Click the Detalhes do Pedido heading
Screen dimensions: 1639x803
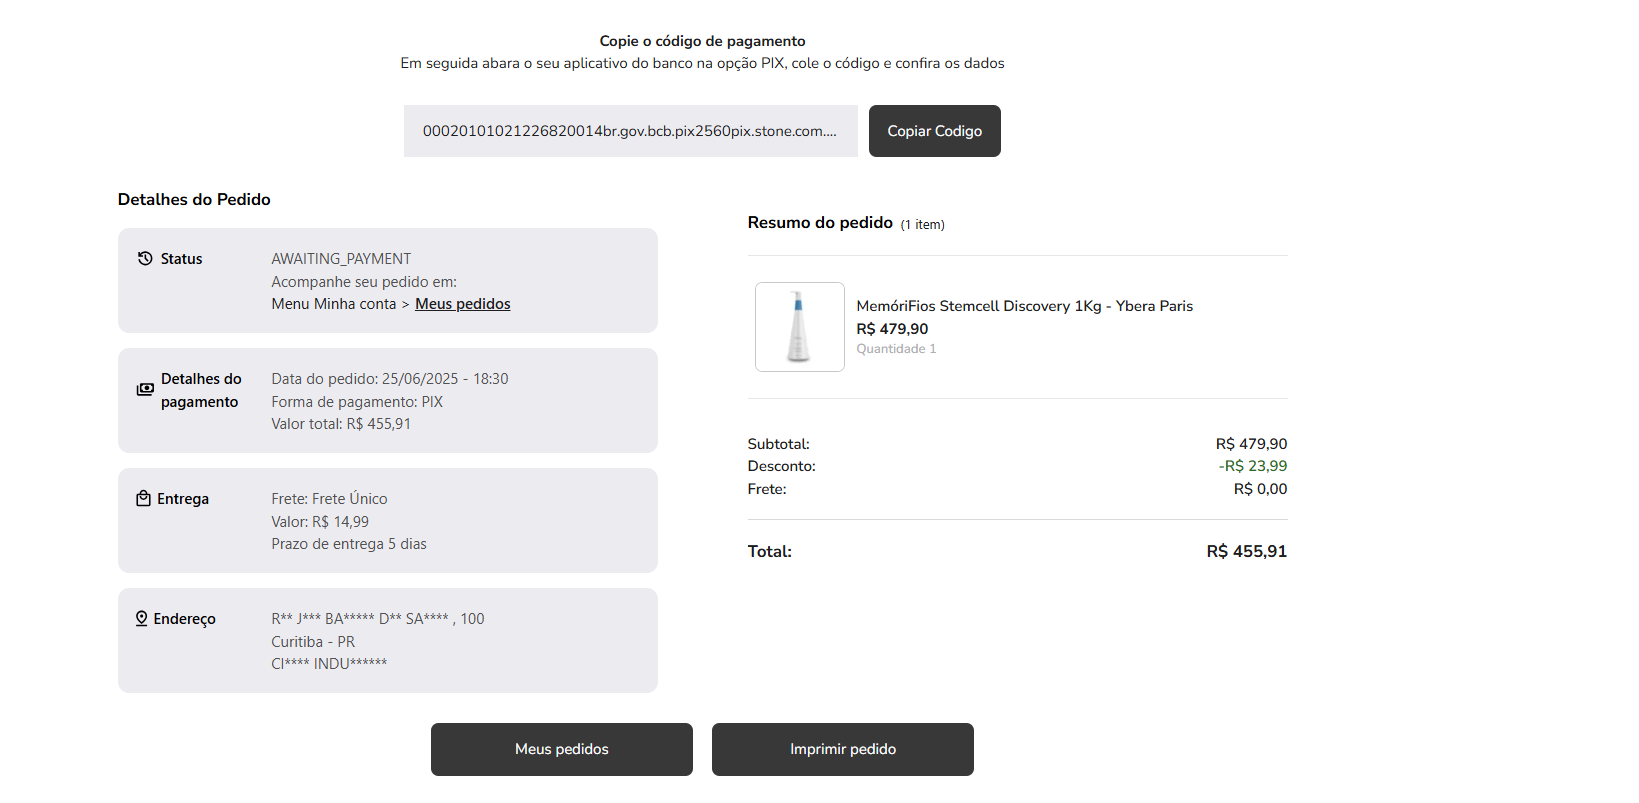194,199
